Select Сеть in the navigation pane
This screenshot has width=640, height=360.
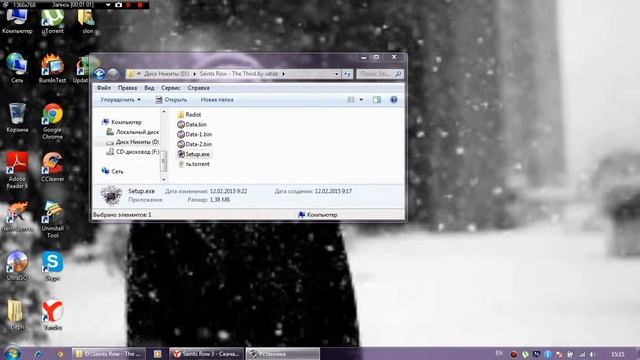coord(112,171)
